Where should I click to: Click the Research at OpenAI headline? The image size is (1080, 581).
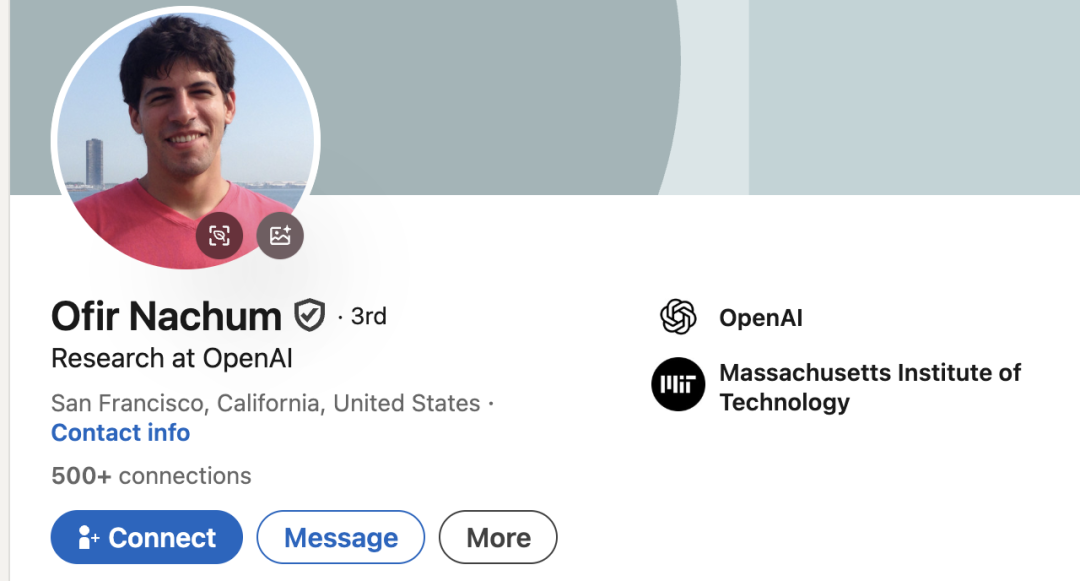pyautogui.click(x=172, y=358)
